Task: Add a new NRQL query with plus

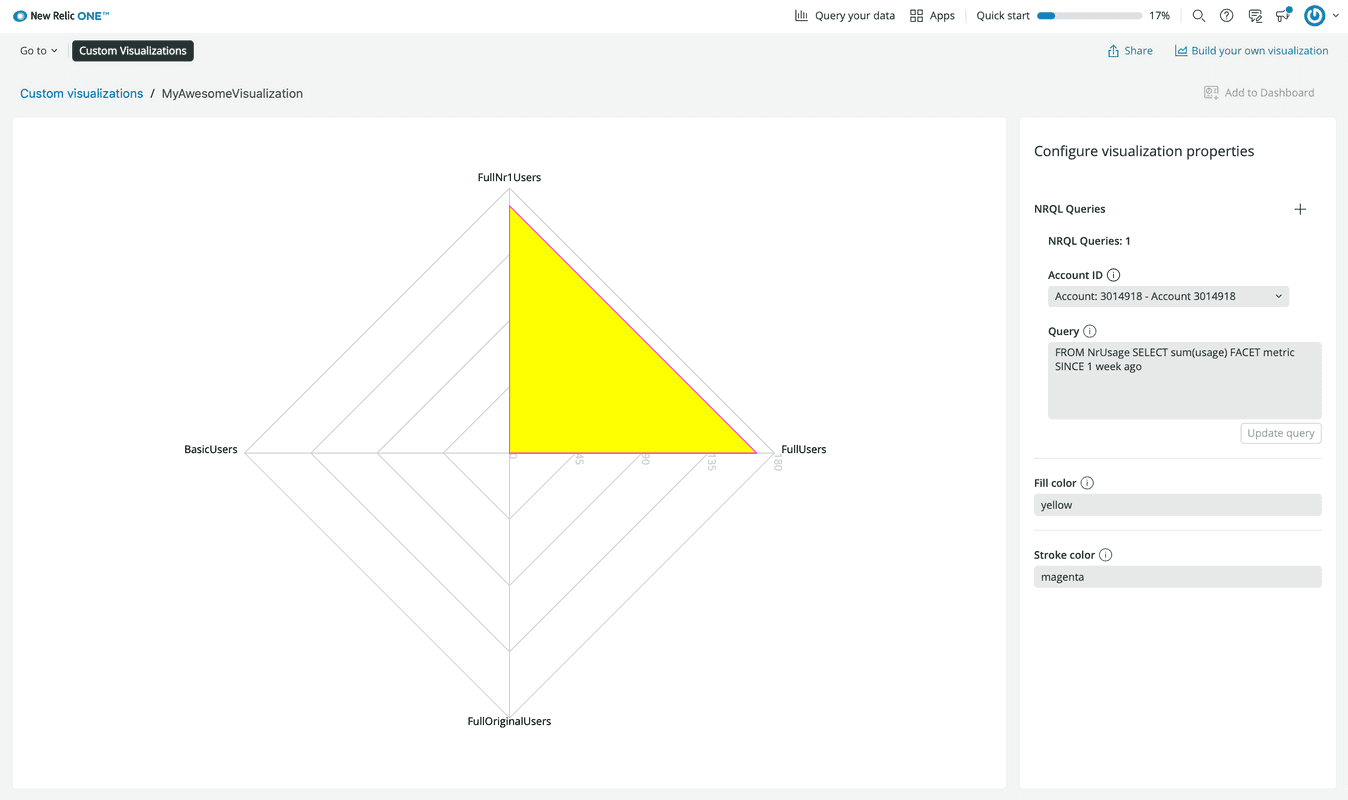Action: click(1300, 209)
